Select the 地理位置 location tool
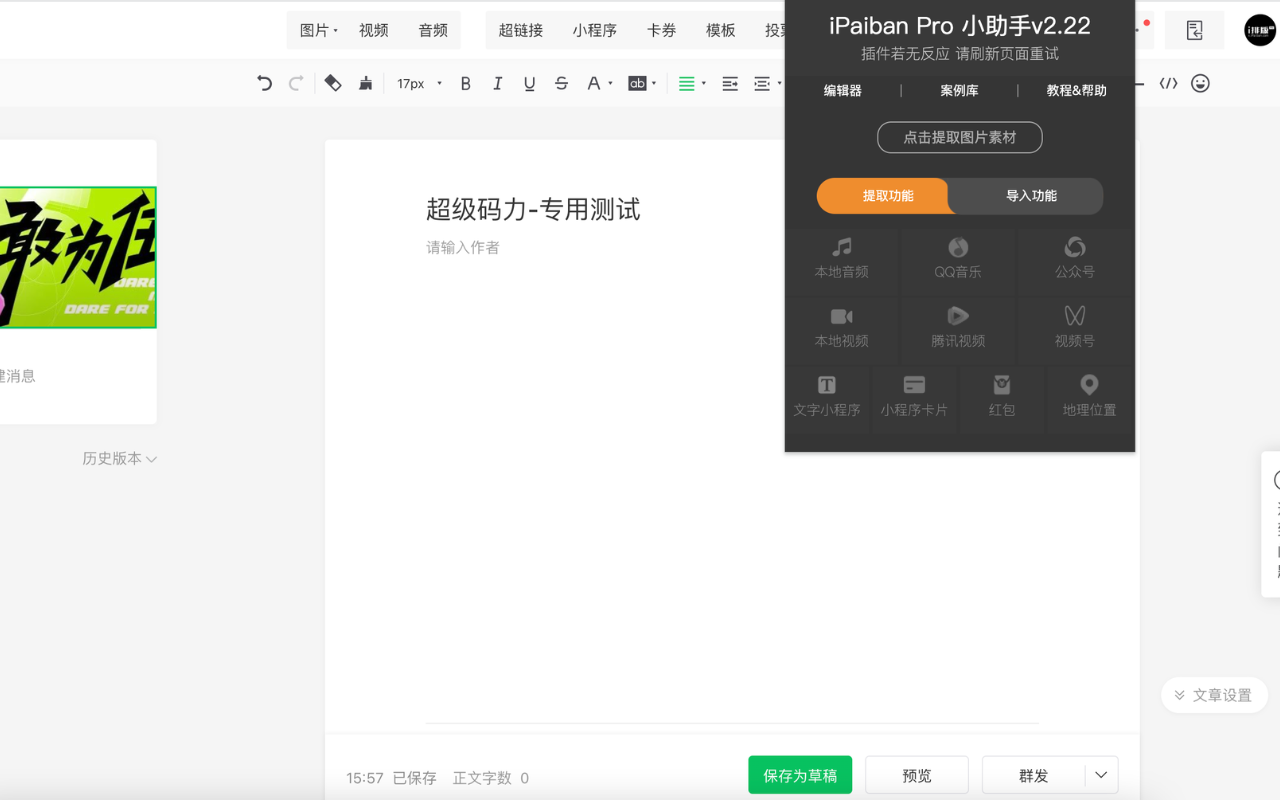1280x800 pixels. [x=1088, y=396]
